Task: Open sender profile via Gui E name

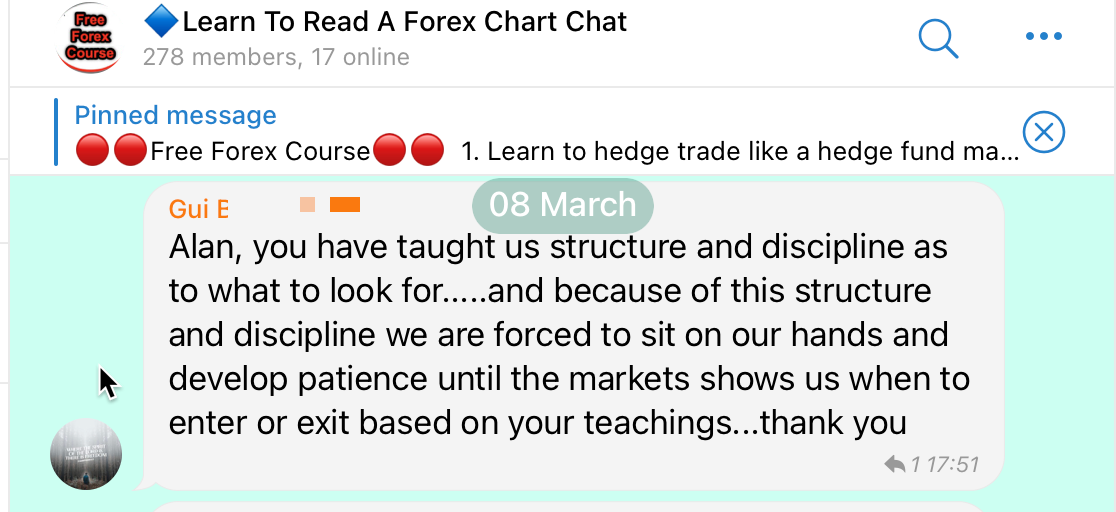Action: (199, 209)
